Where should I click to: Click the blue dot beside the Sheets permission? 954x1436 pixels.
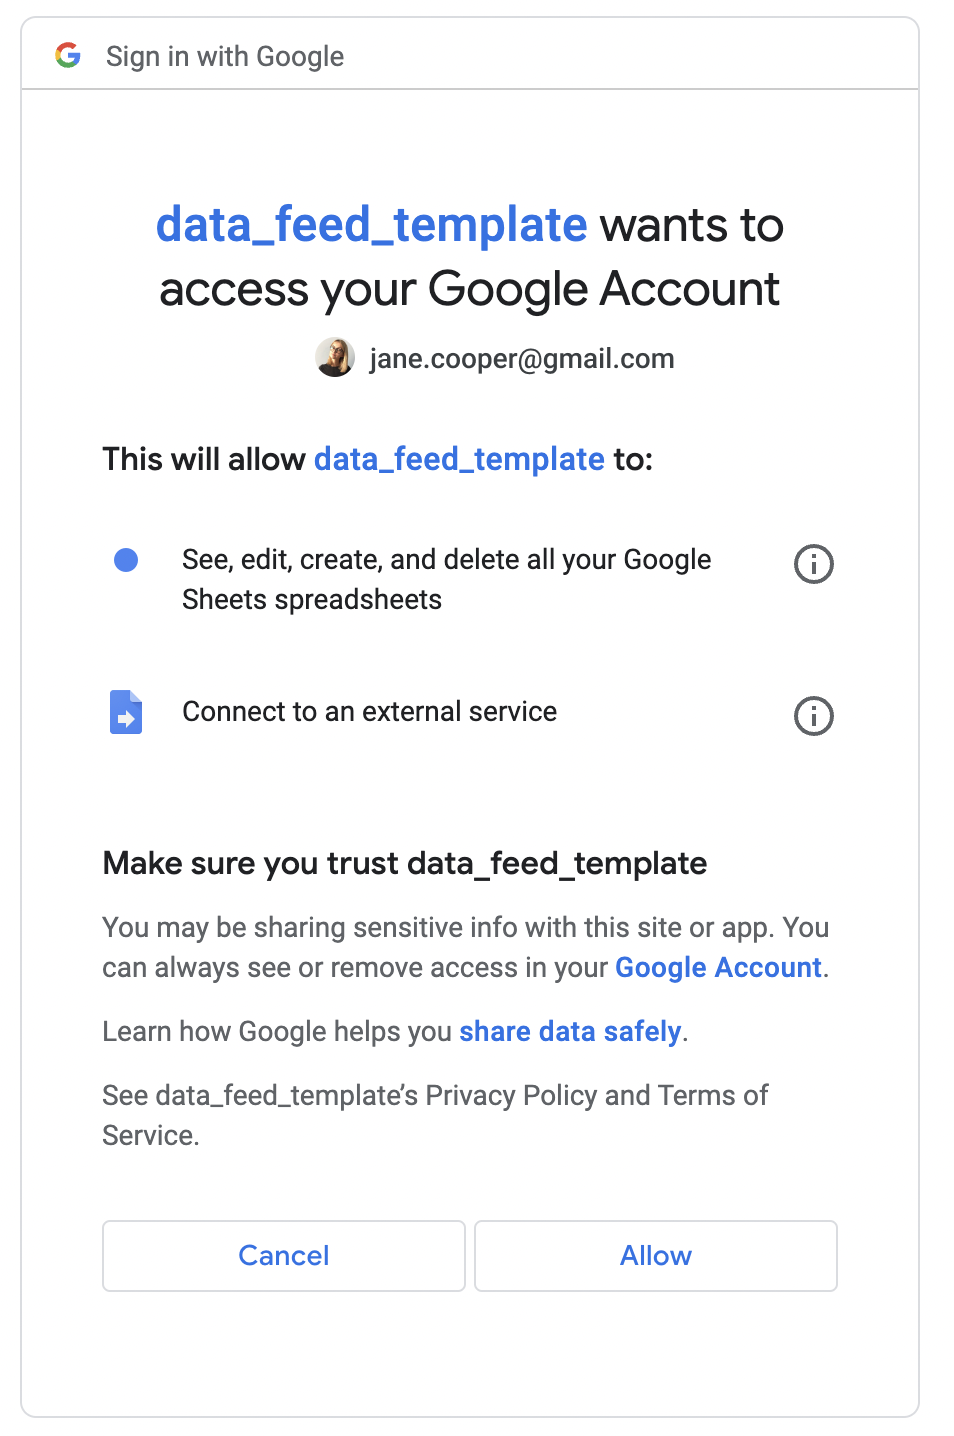coord(126,560)
